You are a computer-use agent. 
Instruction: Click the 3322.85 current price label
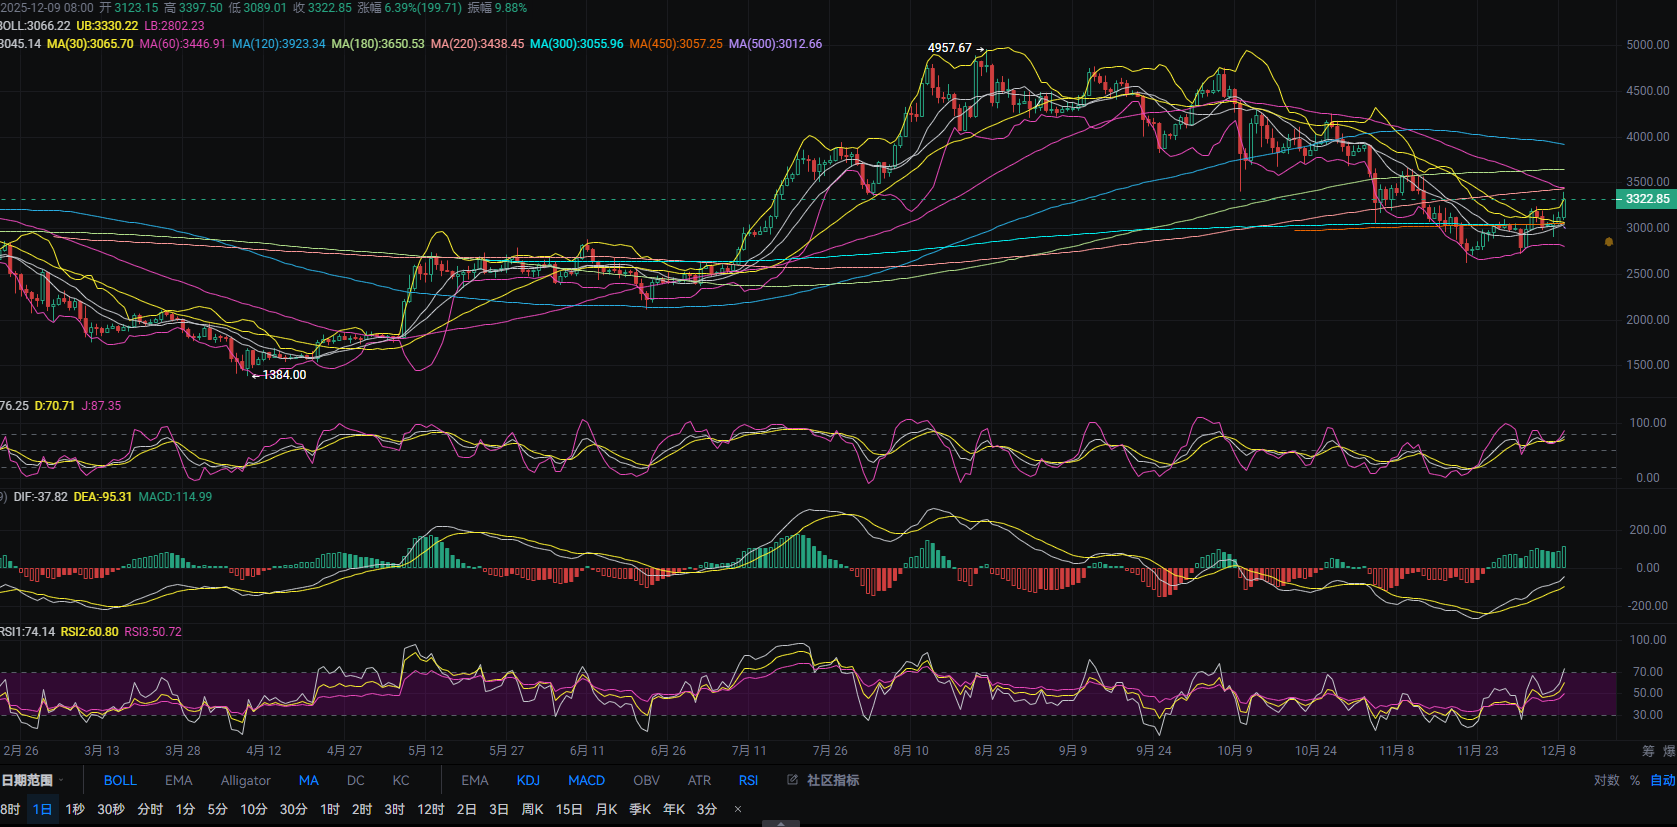[1646, 199]
